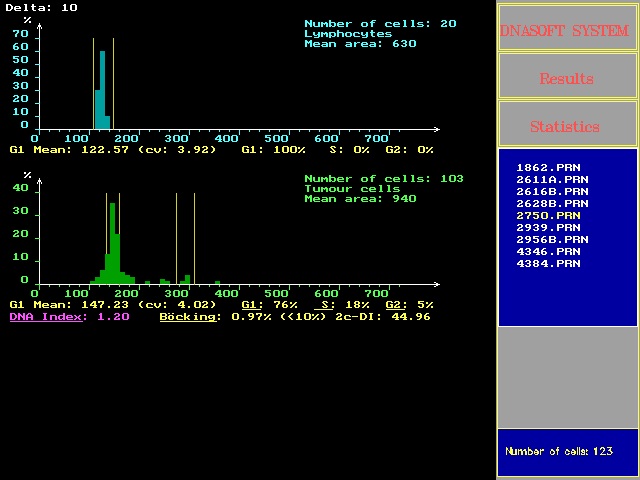Click the Delta: 10 label

(41, 7)
